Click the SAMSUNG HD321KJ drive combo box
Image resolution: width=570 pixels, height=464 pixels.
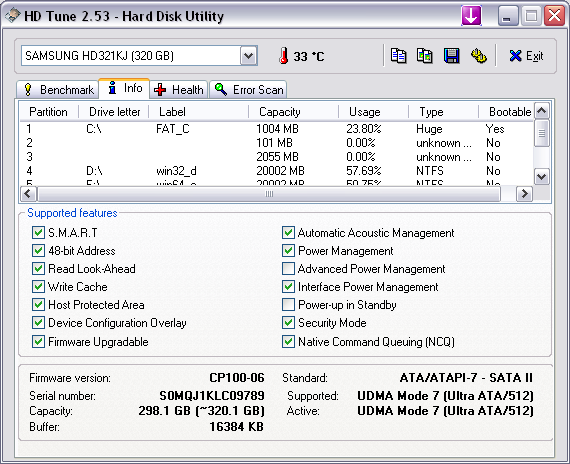(x=139, y=56)
